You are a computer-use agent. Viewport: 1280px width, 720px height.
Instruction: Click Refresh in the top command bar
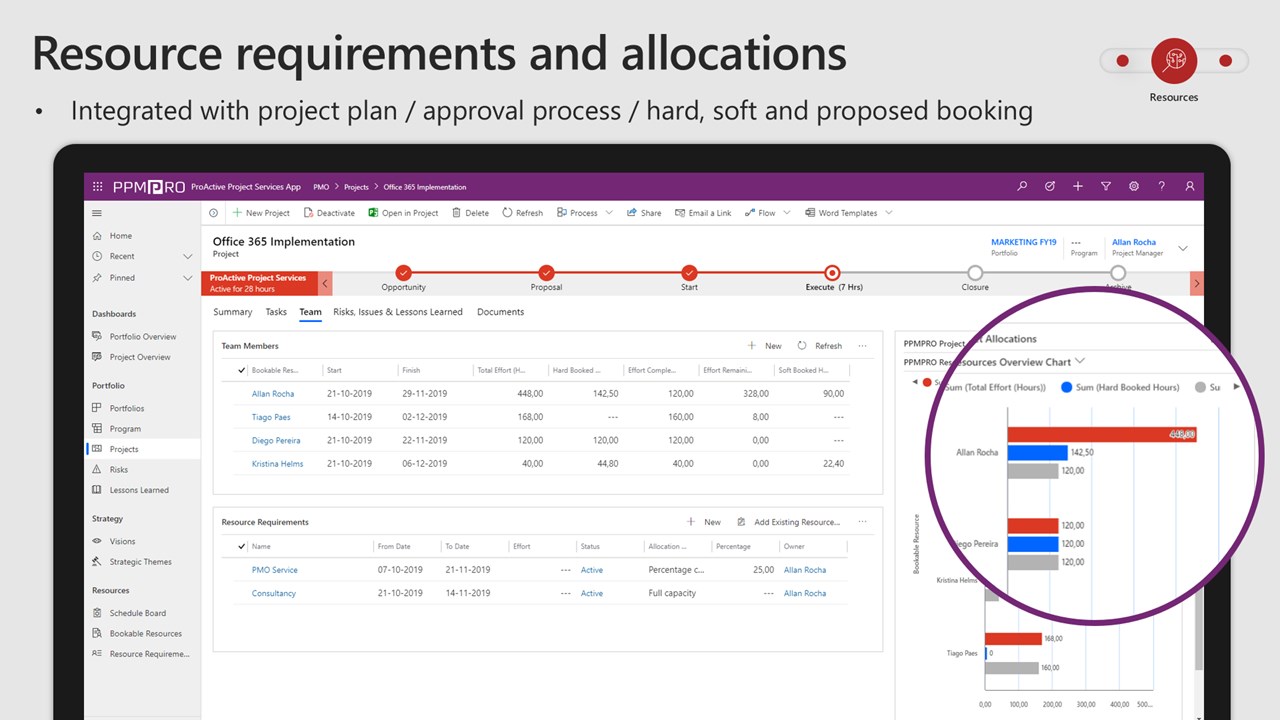(x=523, y=213)
